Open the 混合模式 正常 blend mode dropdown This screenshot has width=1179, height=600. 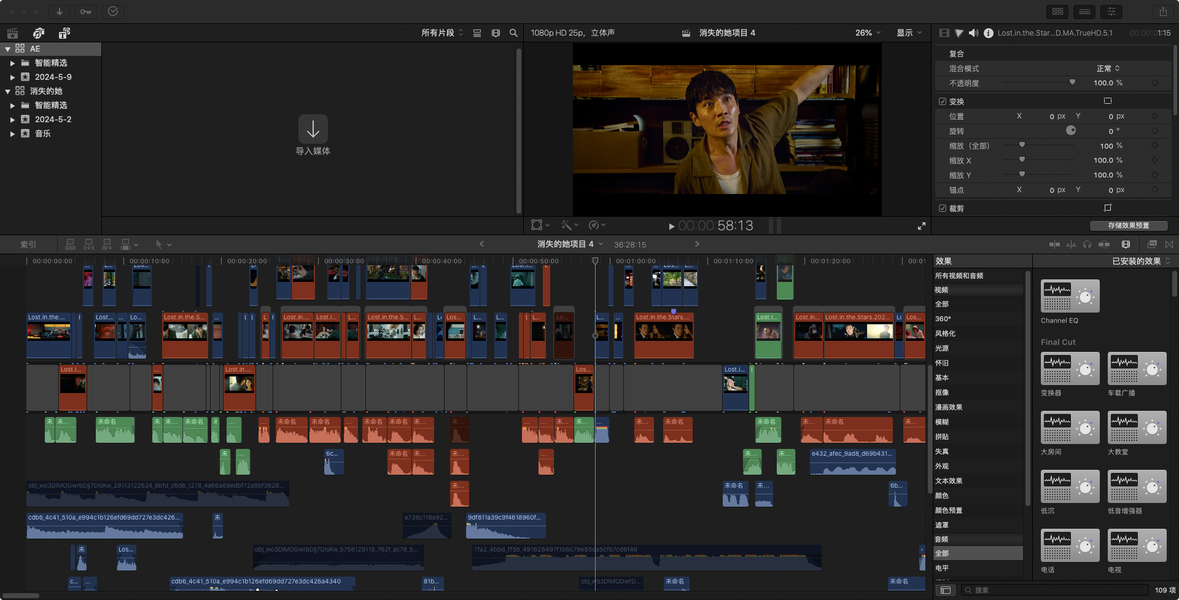tap(1108, 68)
